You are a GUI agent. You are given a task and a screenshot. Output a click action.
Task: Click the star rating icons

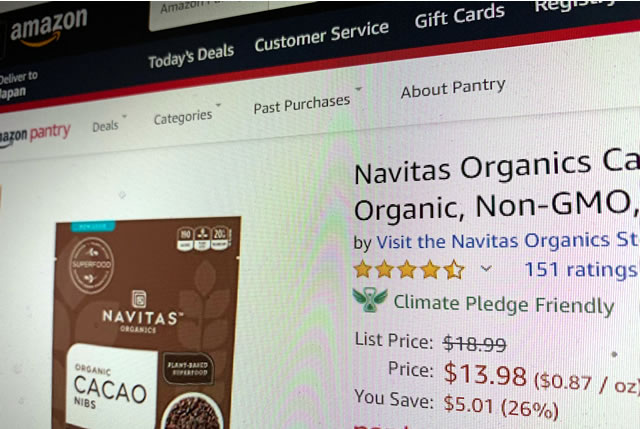pyautogui.click(x=409, y=269)
